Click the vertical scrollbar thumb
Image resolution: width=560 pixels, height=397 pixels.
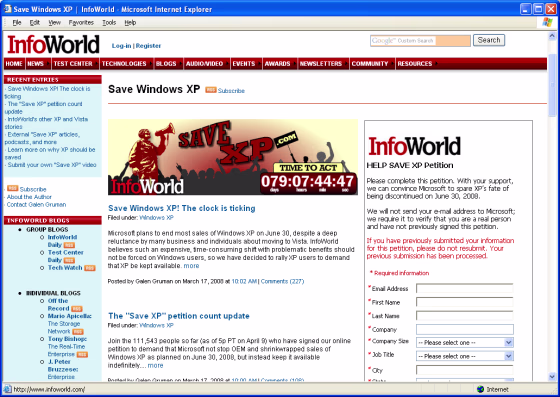tap(552, 85)
